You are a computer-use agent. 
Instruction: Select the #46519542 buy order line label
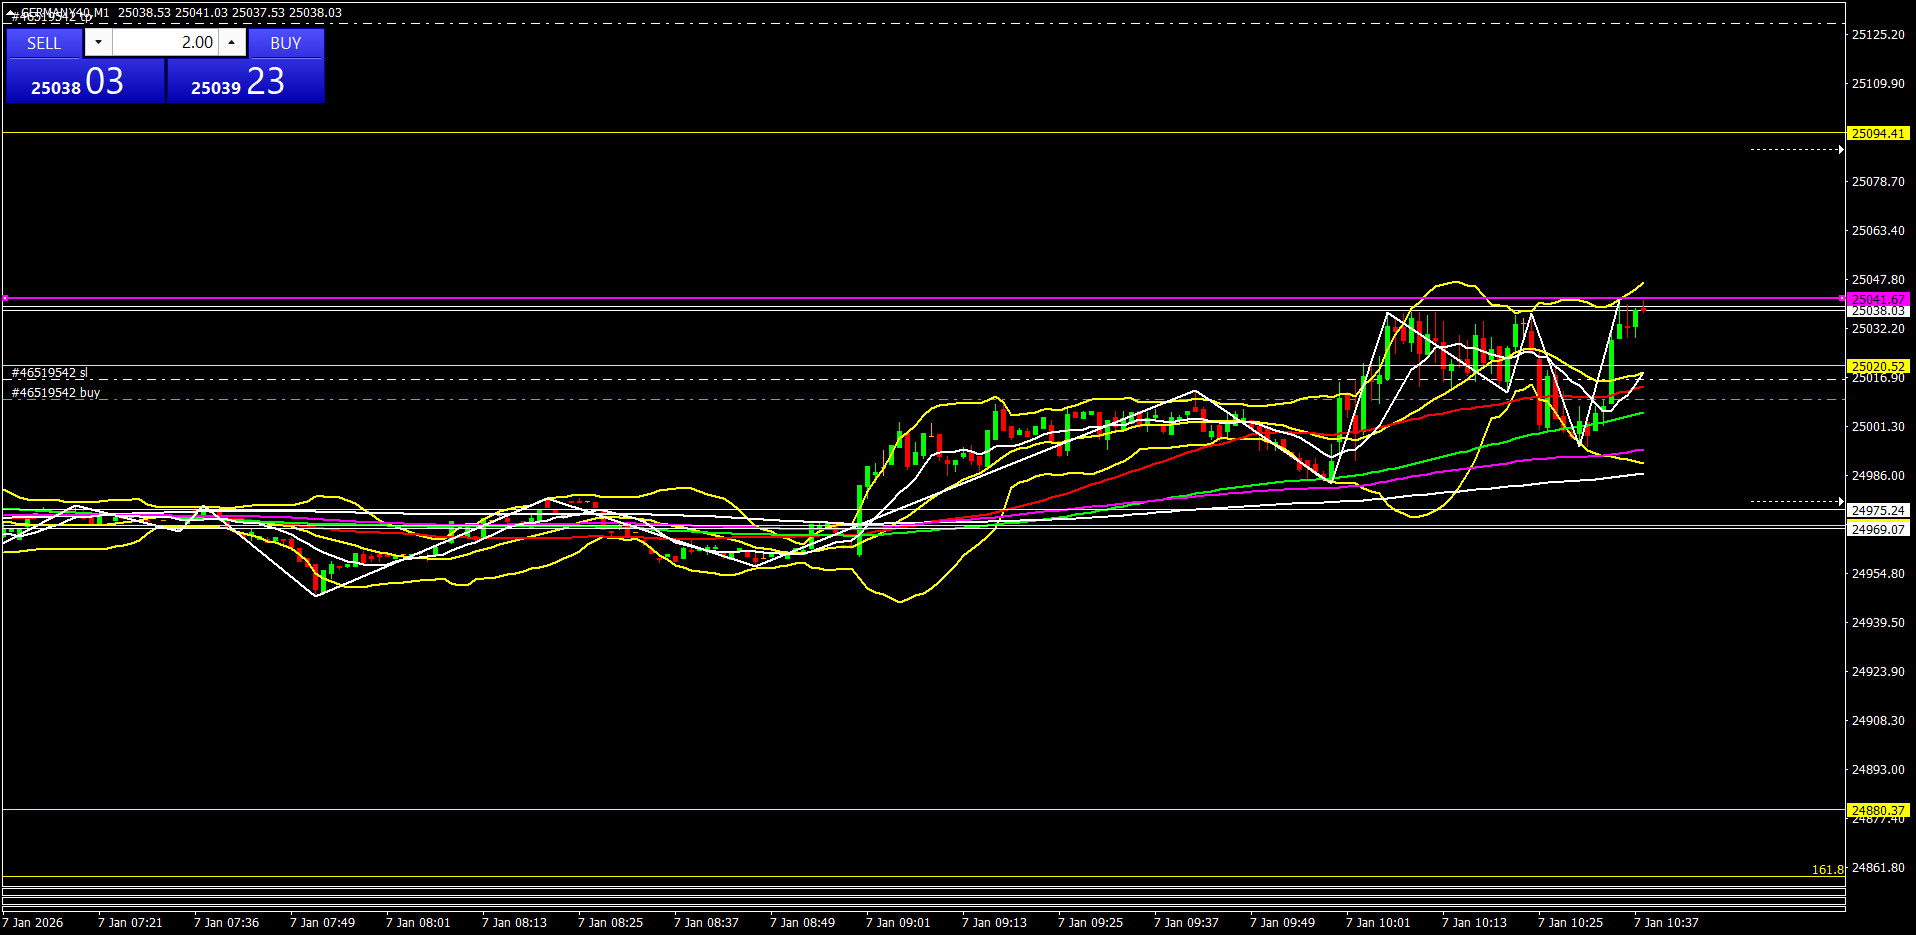[x=56, y=393]
